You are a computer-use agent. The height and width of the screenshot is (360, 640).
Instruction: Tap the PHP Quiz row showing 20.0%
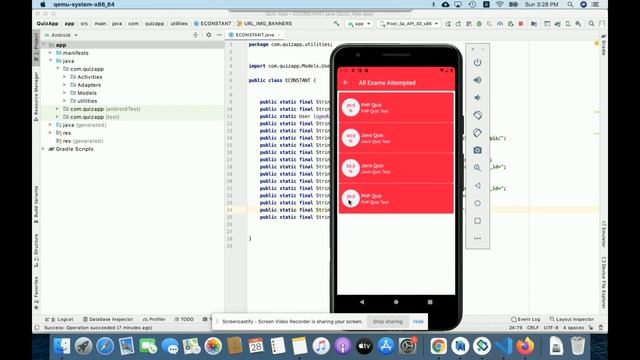396,108
